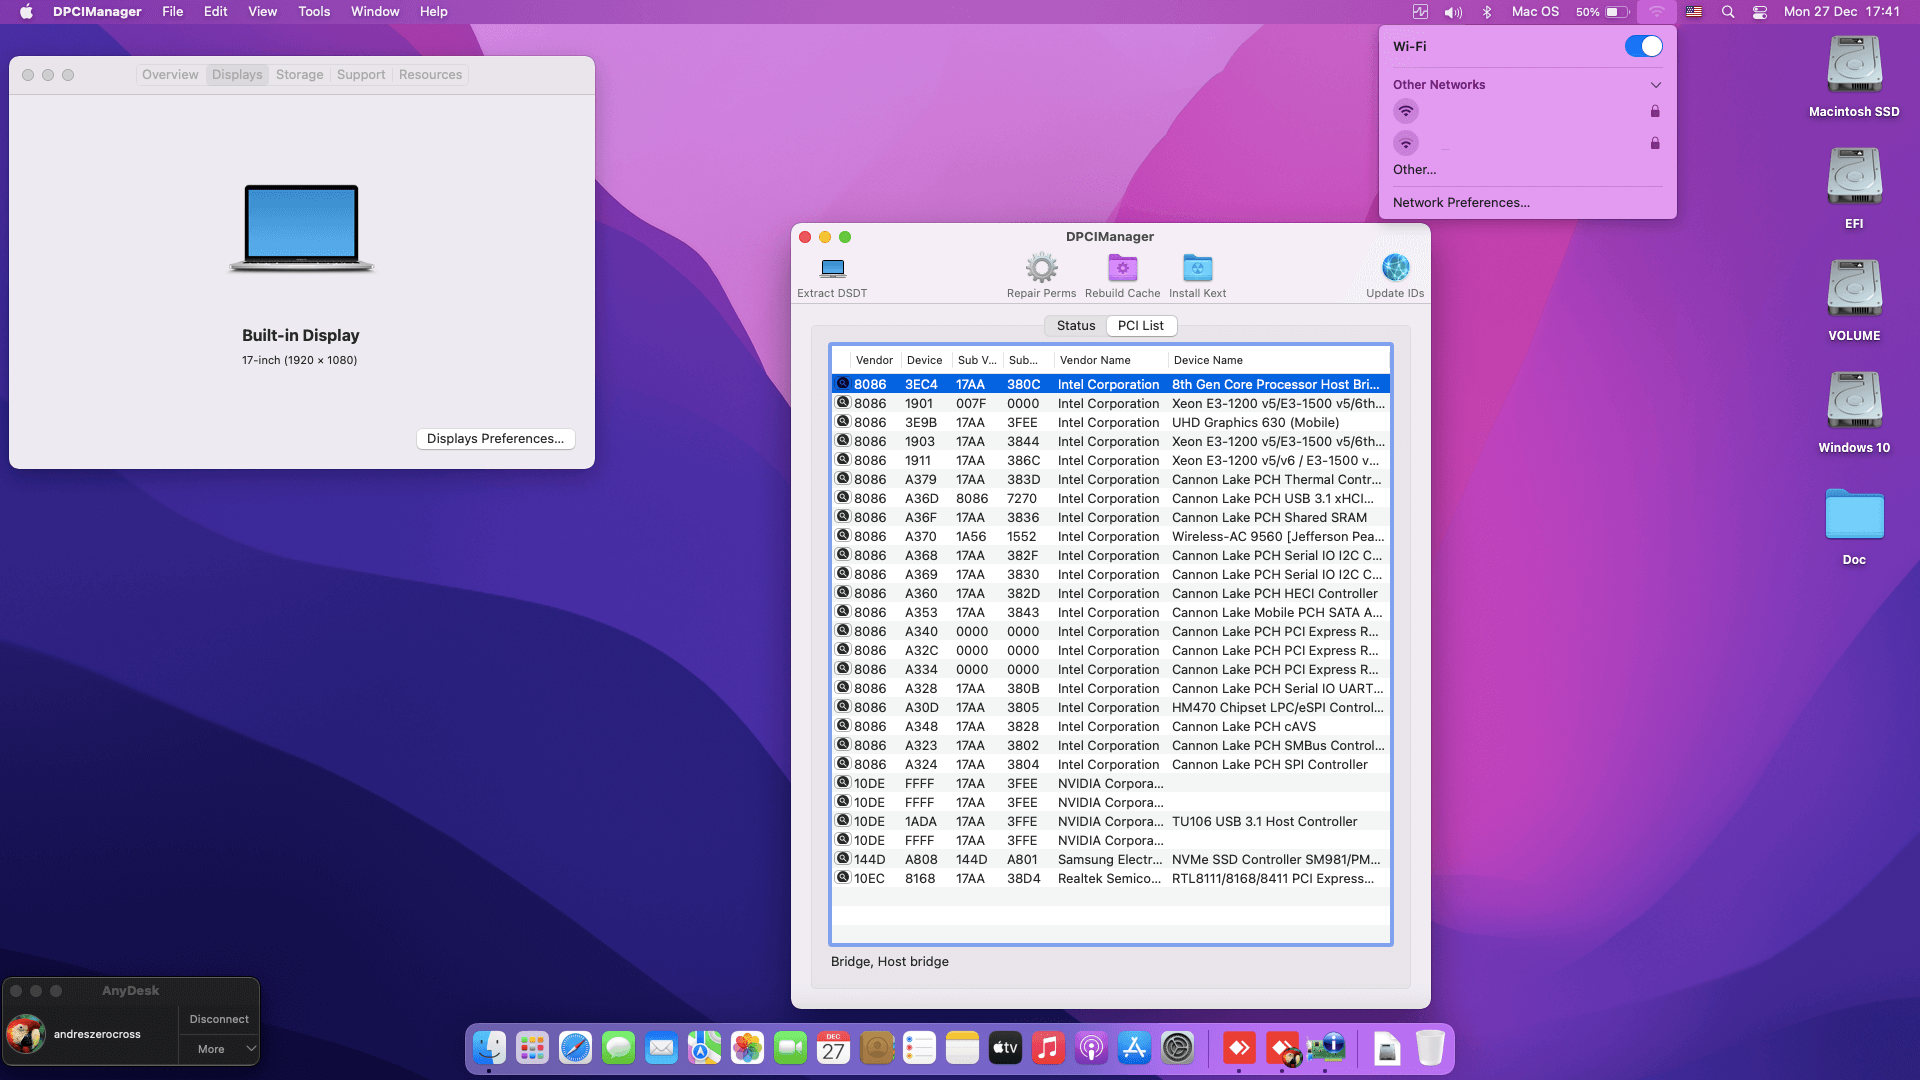Viewport: 1920px width, 1080px height.
Task: Select the Repair Perms gear icon
Action: coord(1041,268)
